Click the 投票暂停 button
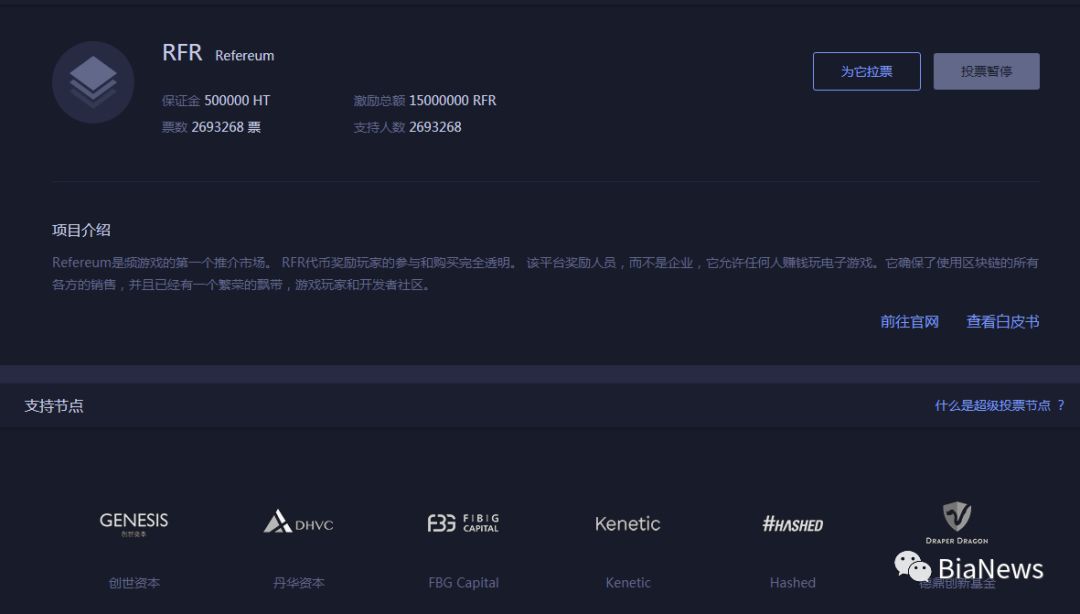 pos(986,71)
